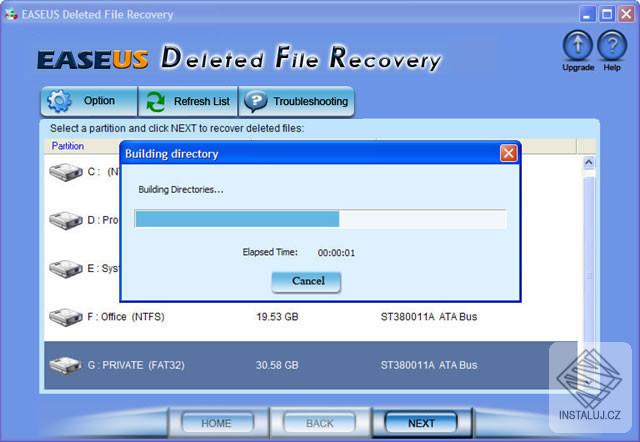This screenshot has width=640, height=442.
Task: Maximize the EASEUS window
Action: [x=607, y=15]
